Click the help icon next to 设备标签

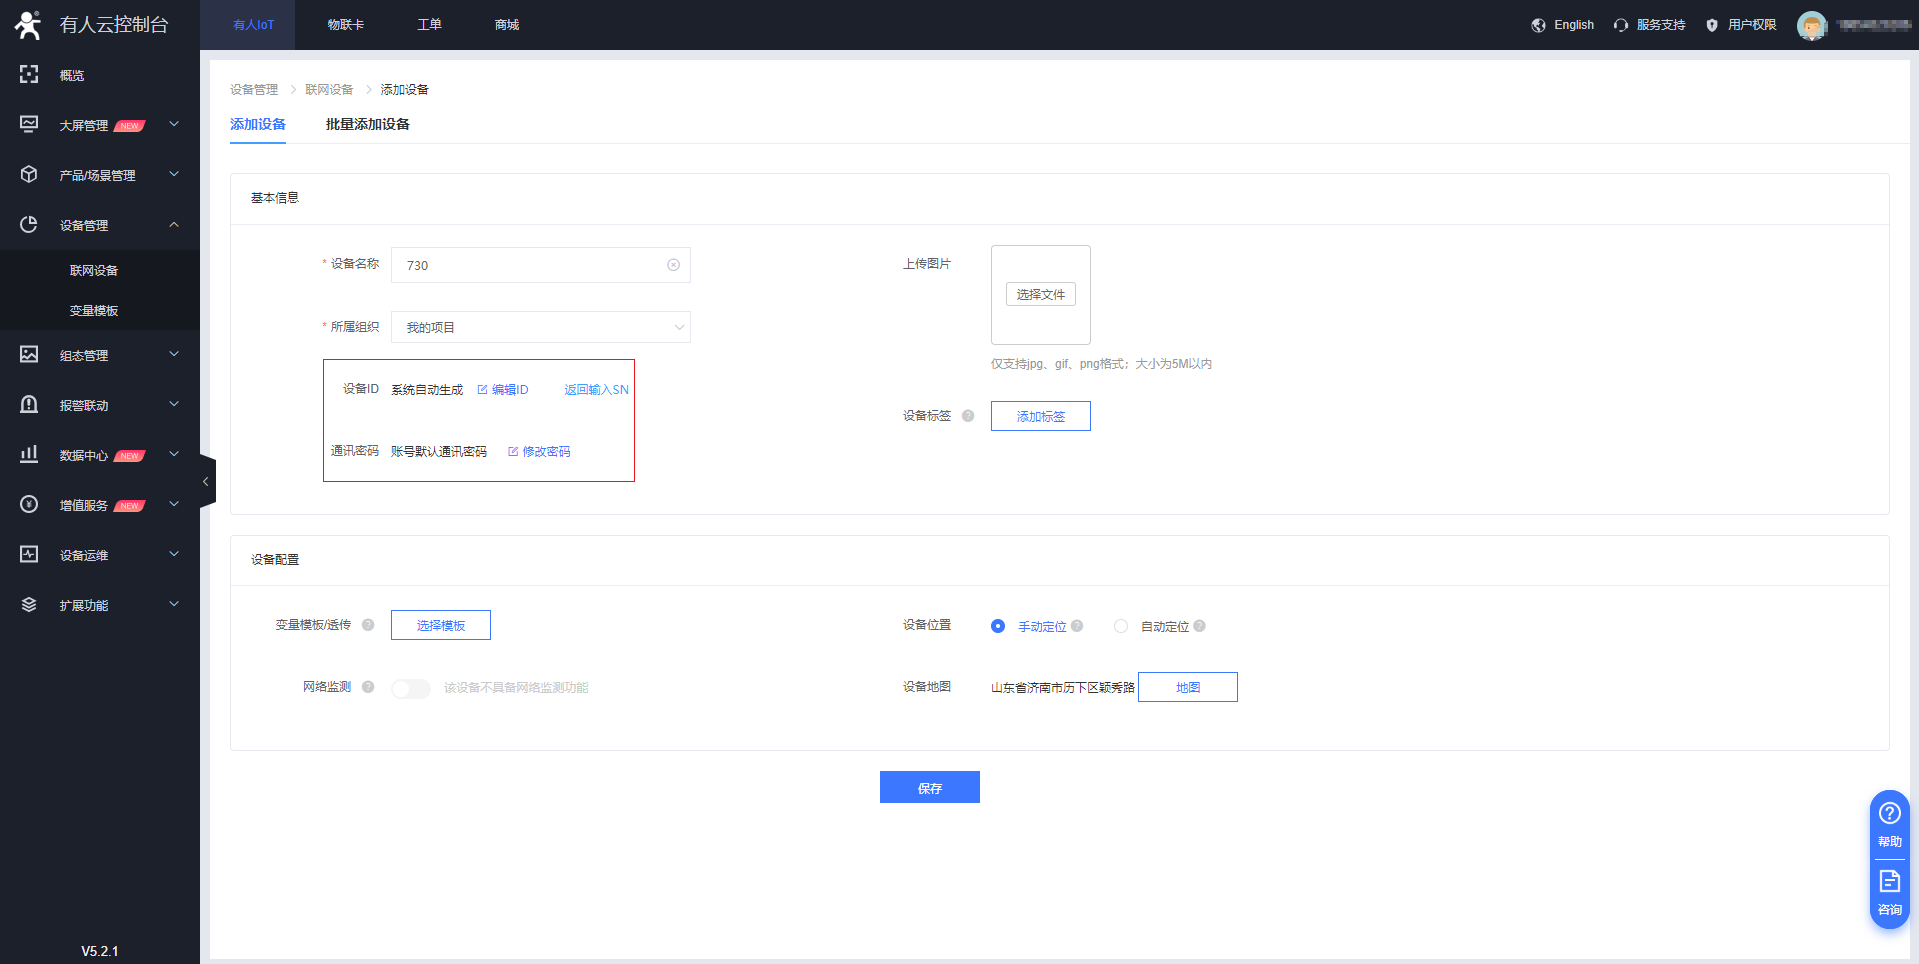[x=968, y=416]
